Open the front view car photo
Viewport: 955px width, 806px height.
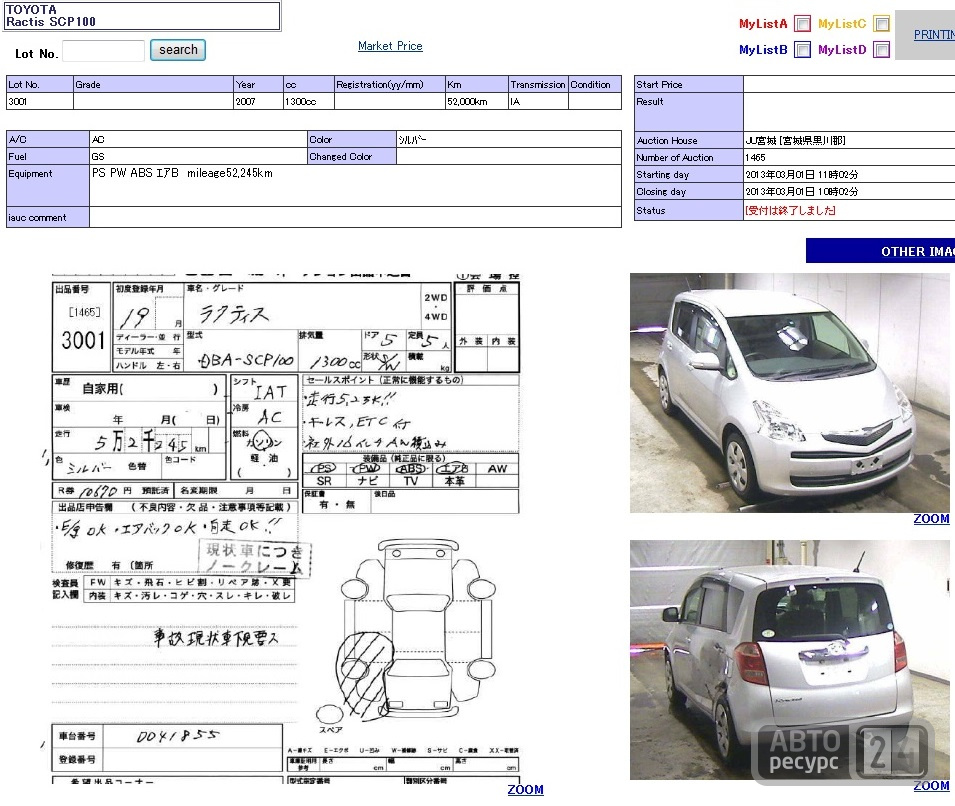click(789, 393)
